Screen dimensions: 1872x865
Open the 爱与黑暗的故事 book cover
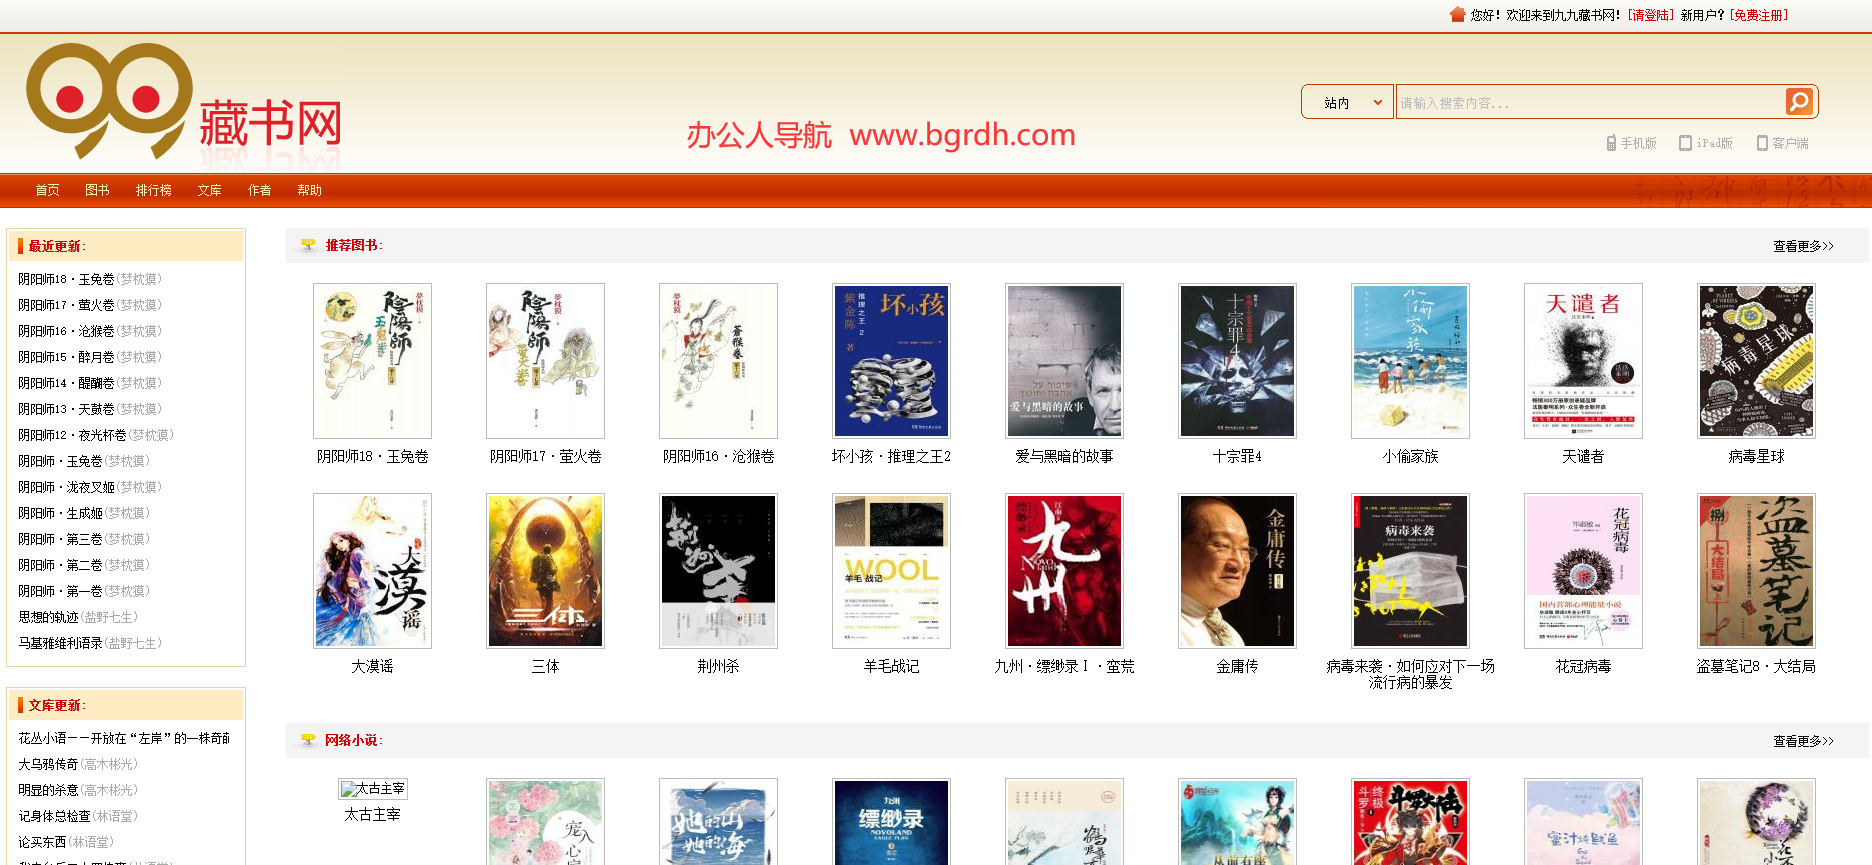pyautogui.click(x=1064, y=361)
